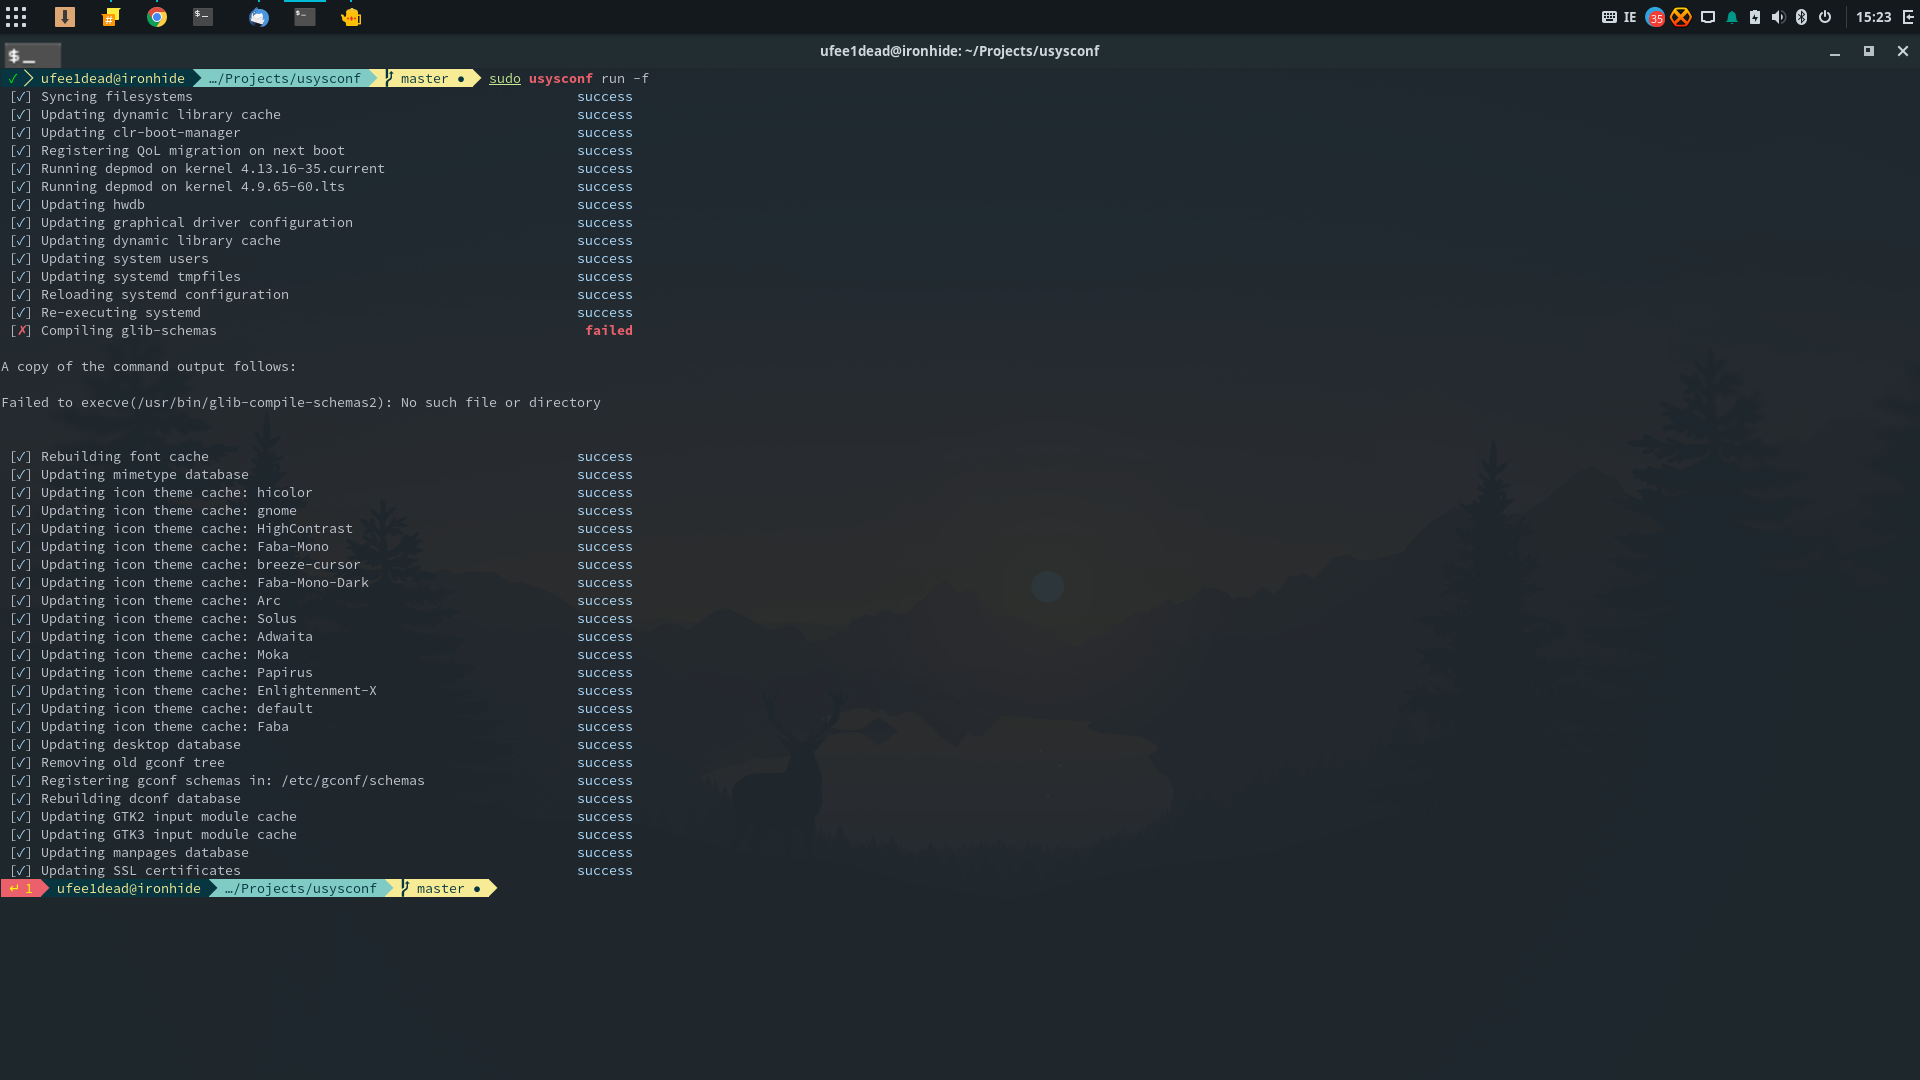The width and height of the screenshot is (1920, 1080).
Task: Click 'Rebuilding font cache' line
Action: click(x=125, y=456)
